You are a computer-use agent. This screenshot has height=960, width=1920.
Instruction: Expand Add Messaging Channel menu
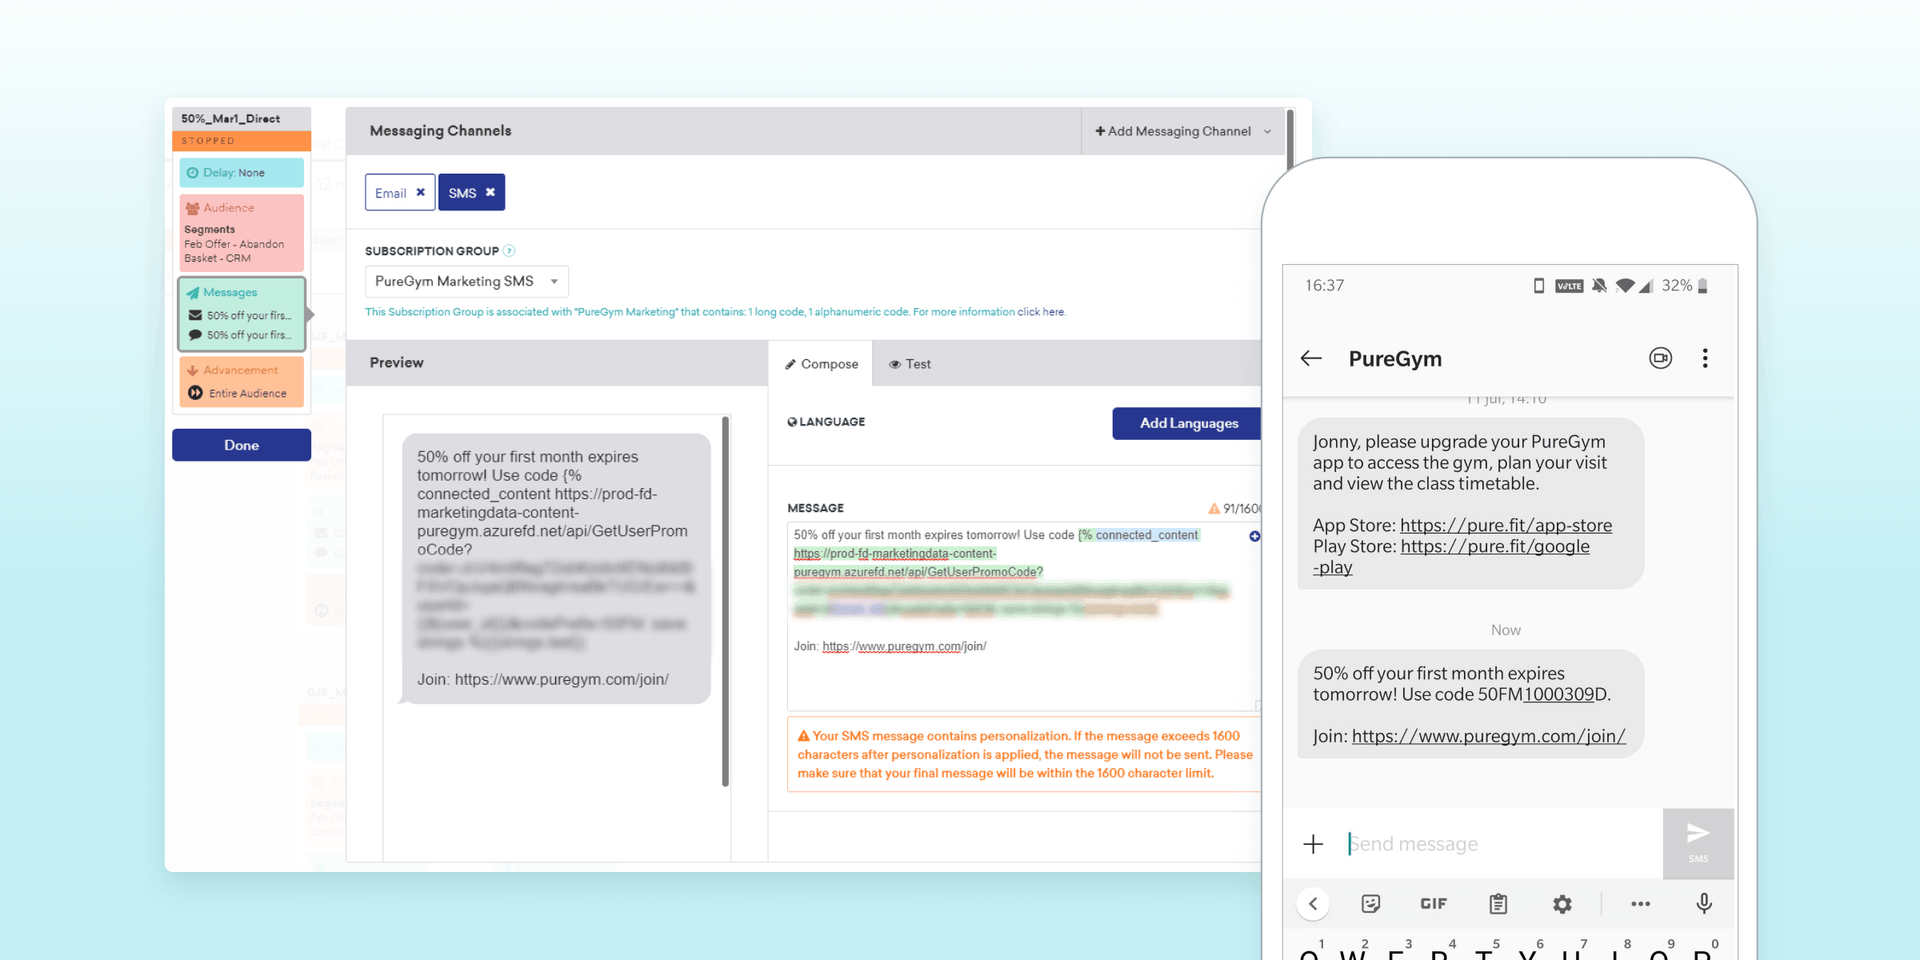coord(1182,131)
